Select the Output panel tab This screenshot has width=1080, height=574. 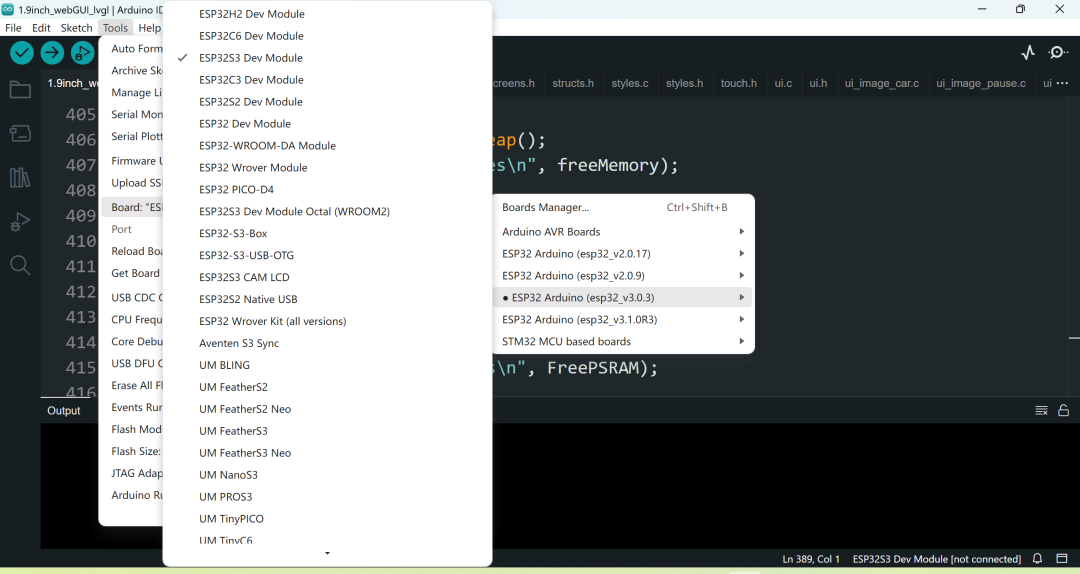pyautogui.click(x=63, y=411)
